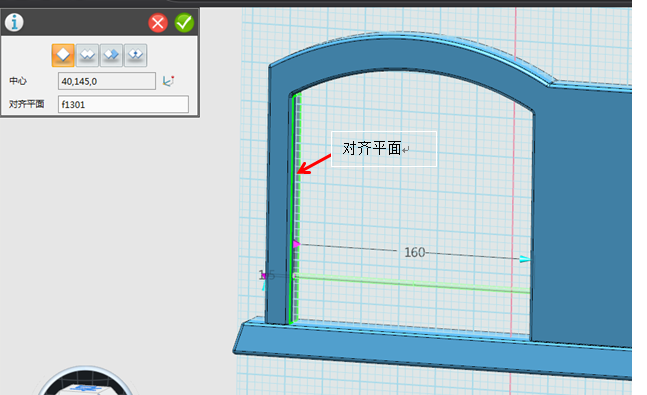Open the blue info help icon
Viewport: 647px width, 395px height.
(x=14, y=22)
